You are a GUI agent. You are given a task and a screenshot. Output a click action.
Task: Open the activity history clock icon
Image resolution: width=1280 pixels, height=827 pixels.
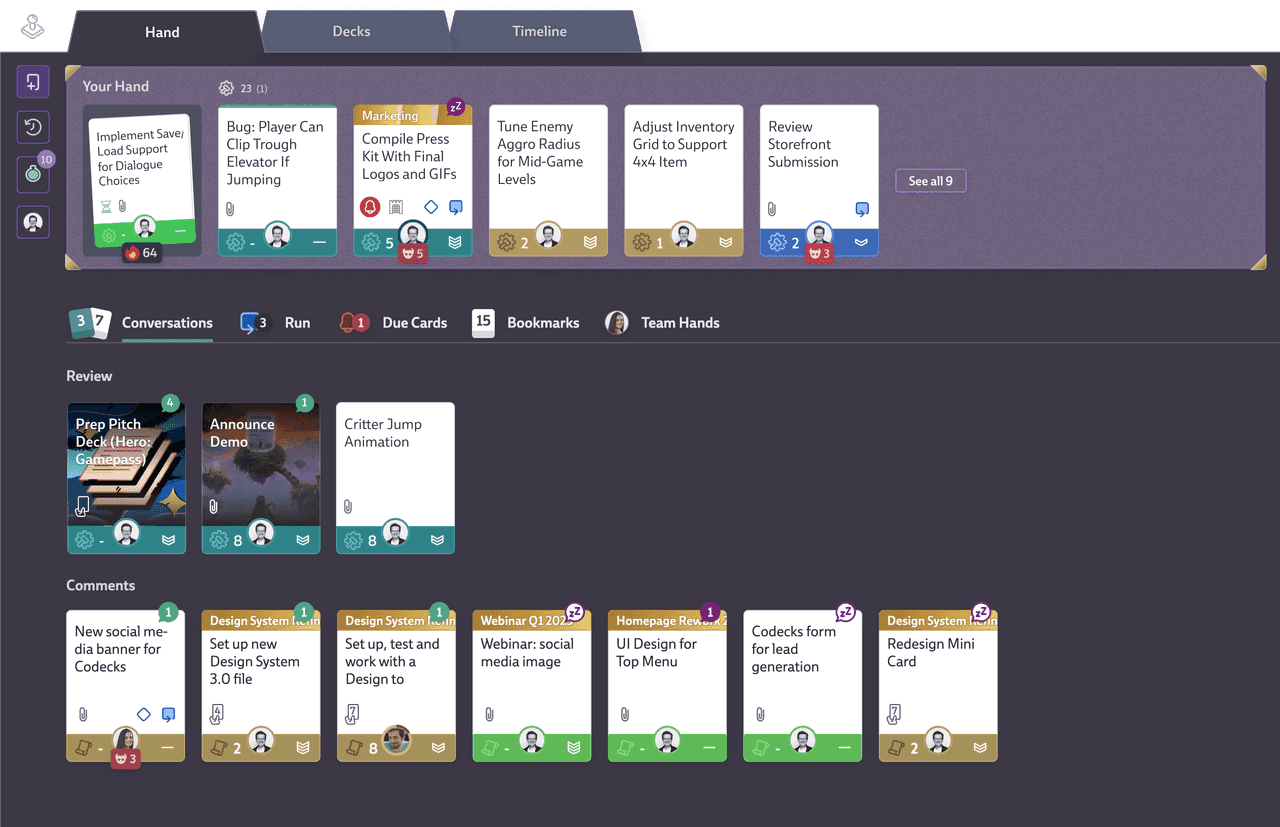33,127
